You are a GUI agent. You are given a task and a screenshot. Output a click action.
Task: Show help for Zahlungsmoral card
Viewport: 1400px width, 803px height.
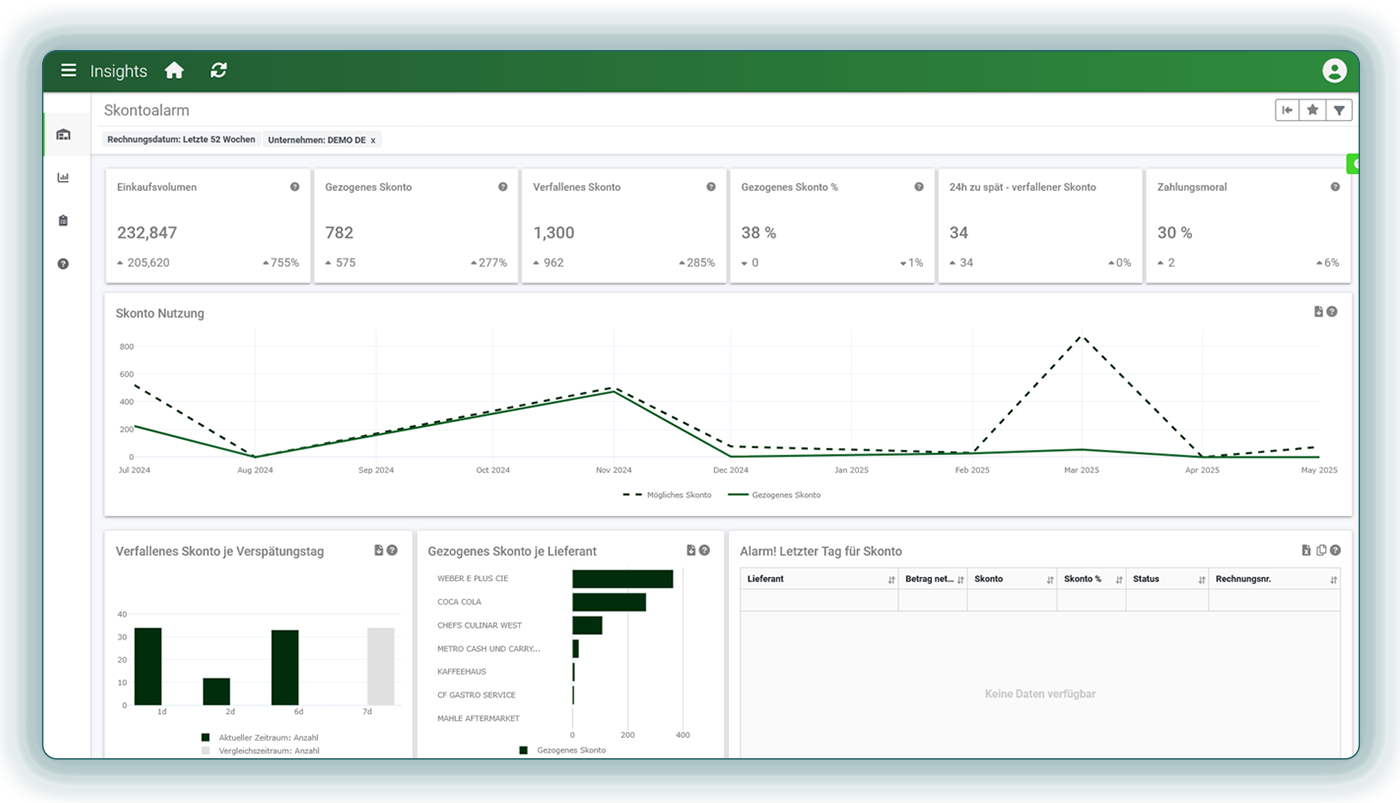[x=1335, y=187]
